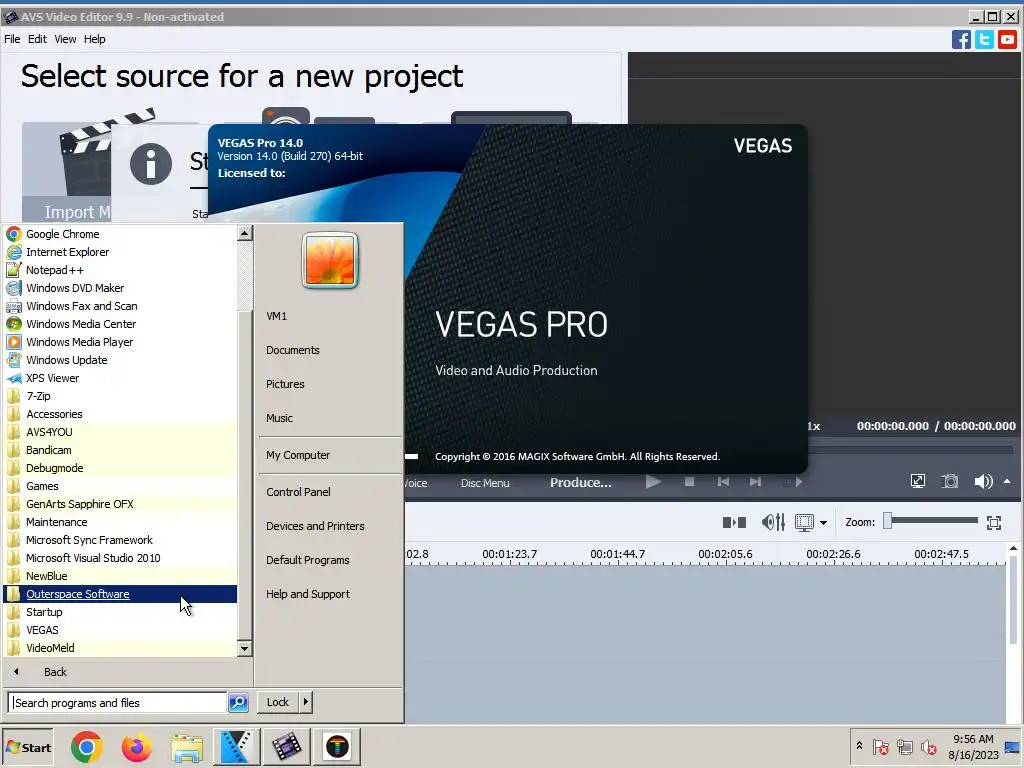This screenshot has width=1024, height=768.
Task: Open Windows Fax and Scan
Action: coord(120,306)
